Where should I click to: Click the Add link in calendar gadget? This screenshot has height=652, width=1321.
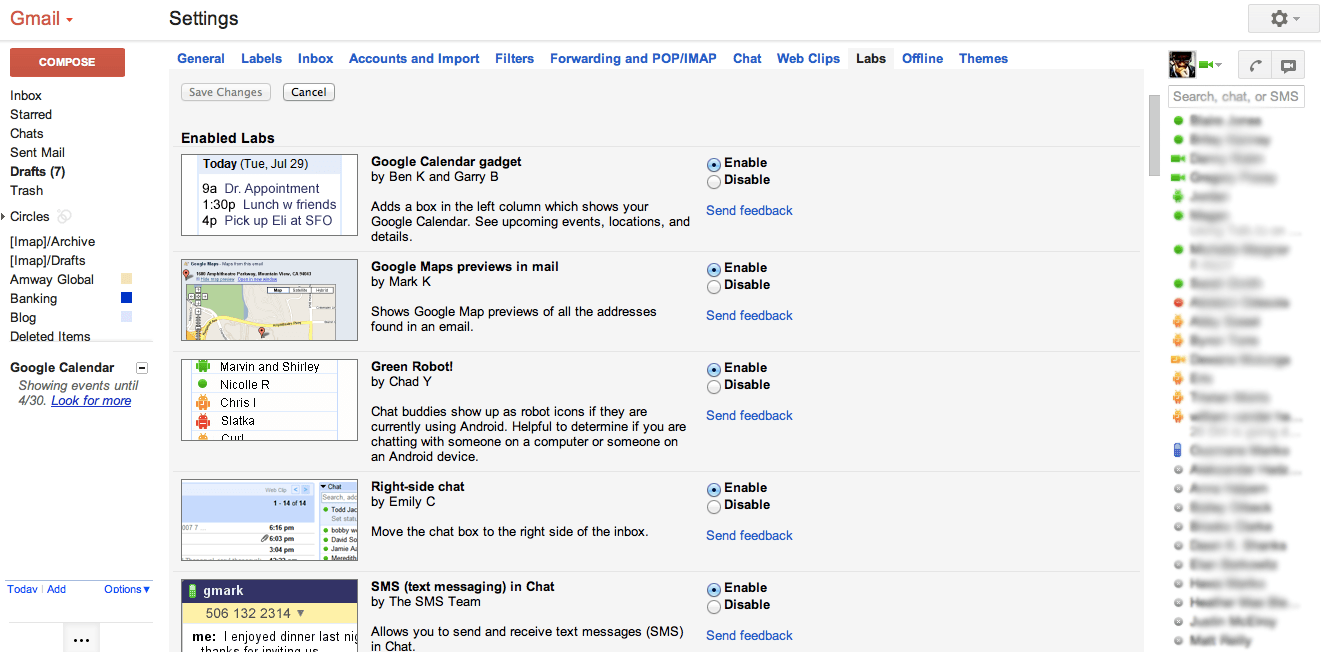(x=56, y=589)
